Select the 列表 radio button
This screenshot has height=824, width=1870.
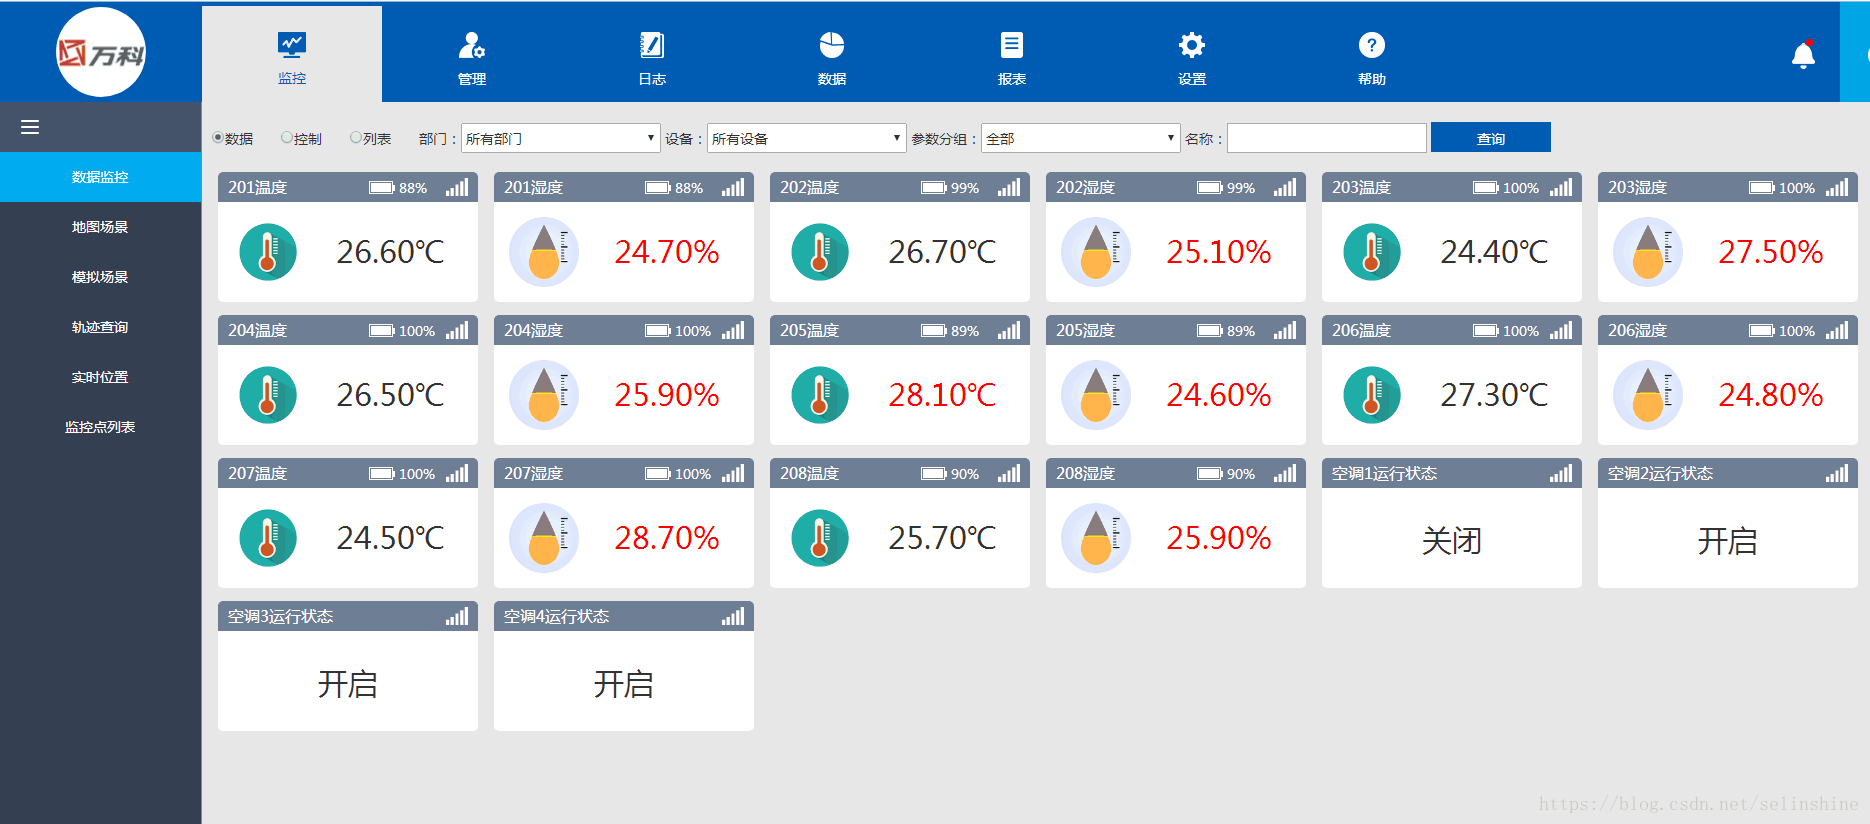pos(356,138)
